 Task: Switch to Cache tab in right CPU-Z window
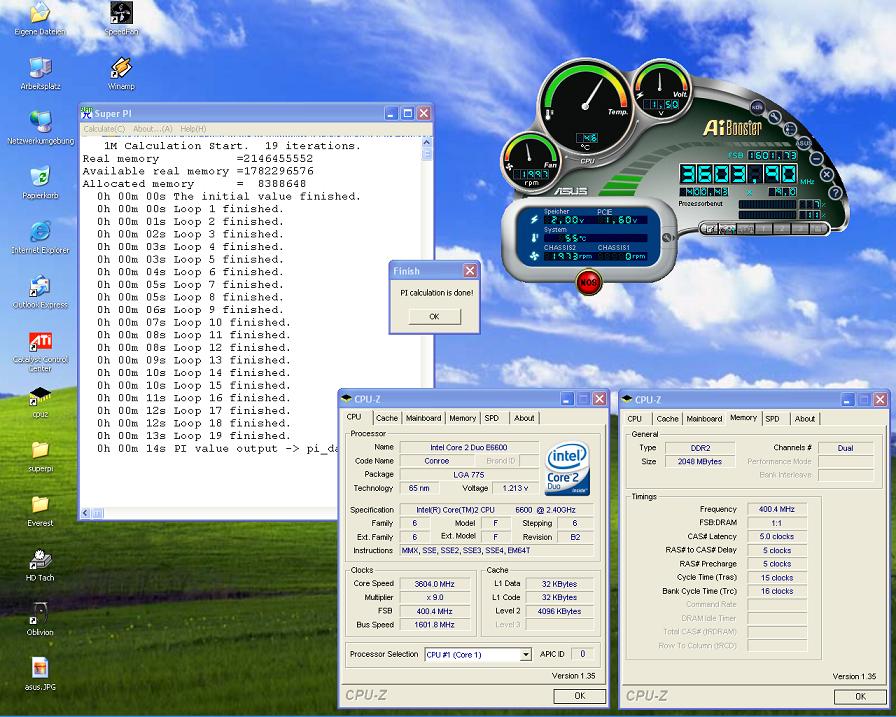click(667, 419)
